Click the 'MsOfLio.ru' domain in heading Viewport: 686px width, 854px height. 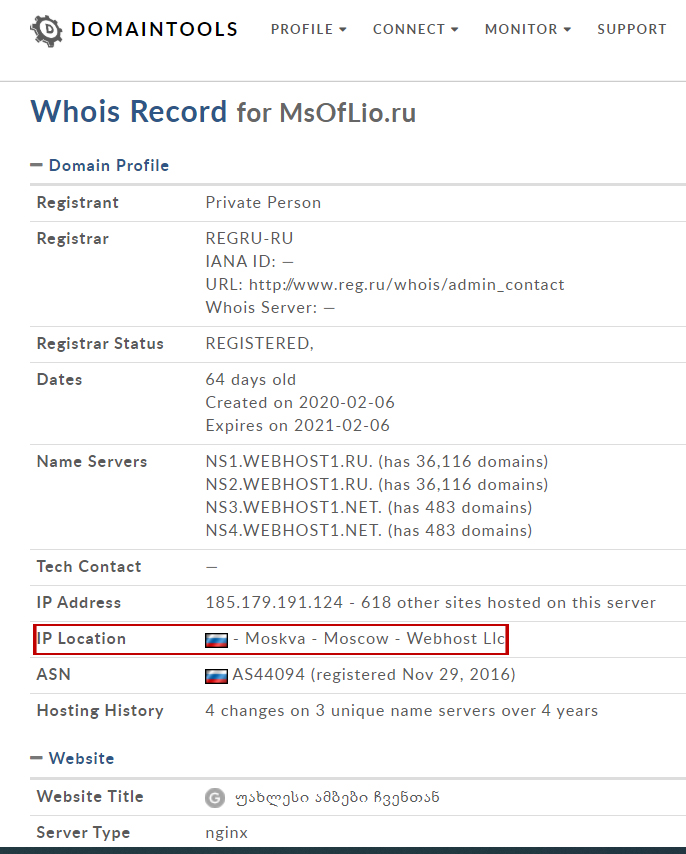point(348,113)
